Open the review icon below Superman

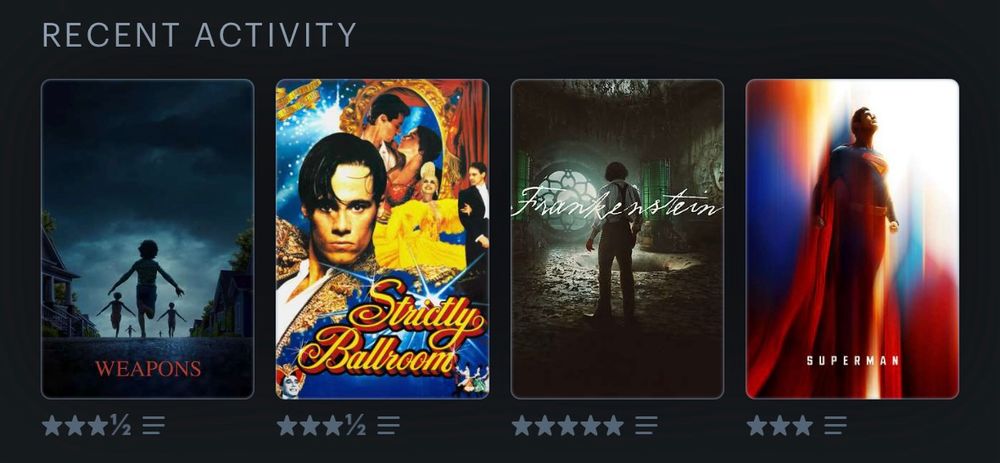tap(835, 425)
